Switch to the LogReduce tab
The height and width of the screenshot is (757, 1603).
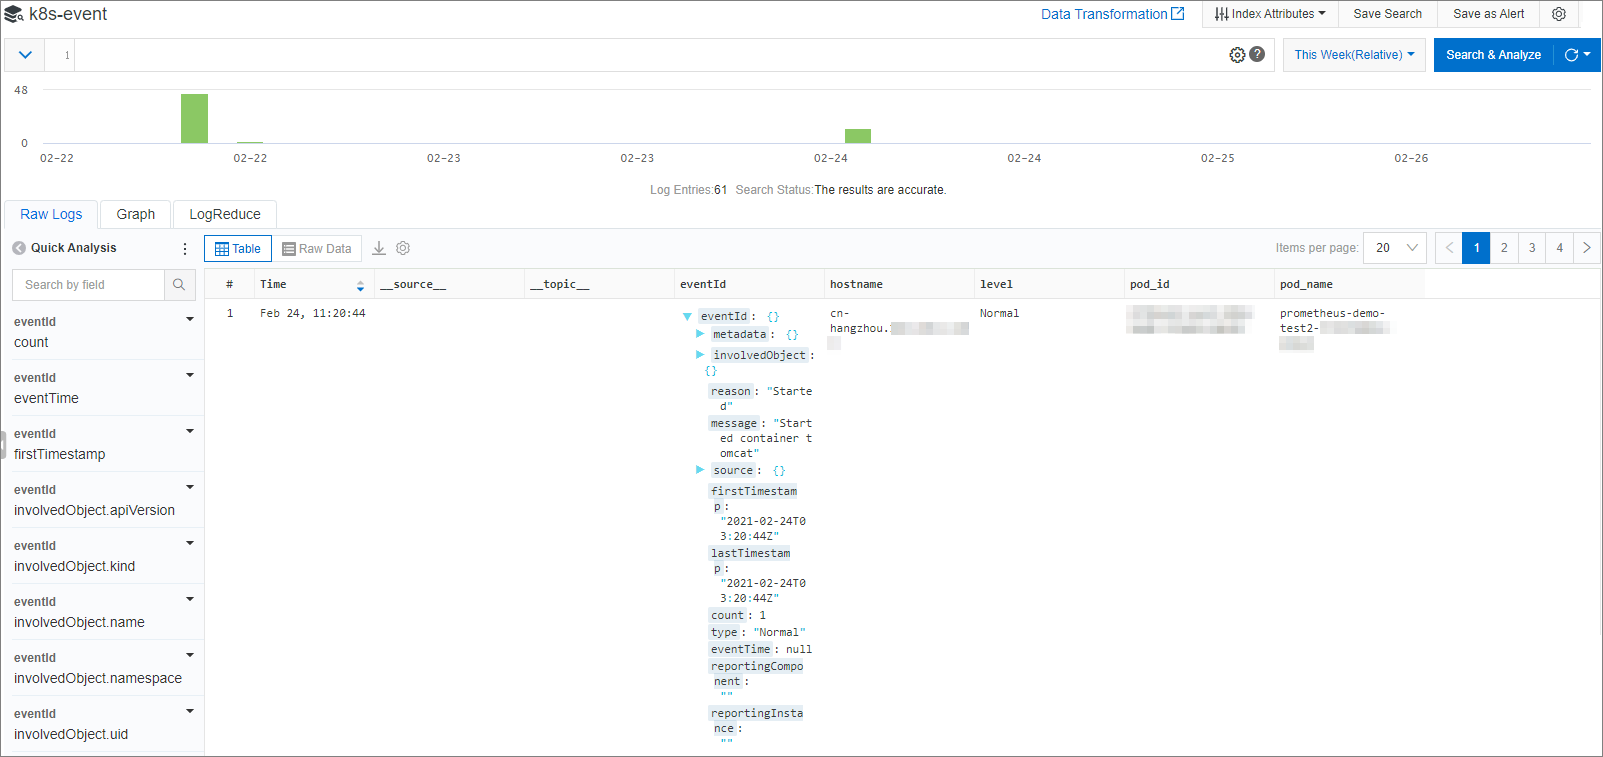point(225,214)
